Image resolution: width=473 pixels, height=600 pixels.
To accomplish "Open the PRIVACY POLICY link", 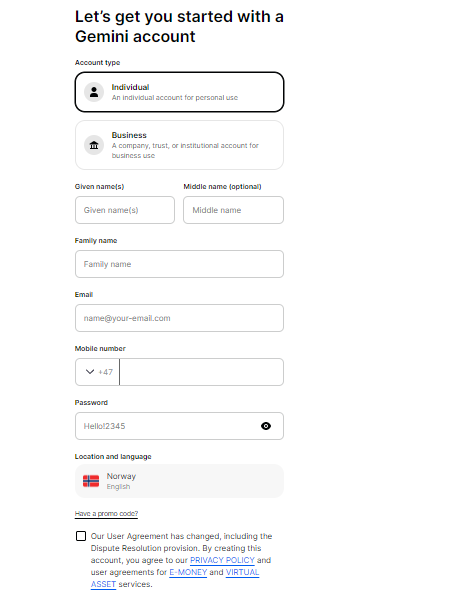I will (x=222, y=560).
